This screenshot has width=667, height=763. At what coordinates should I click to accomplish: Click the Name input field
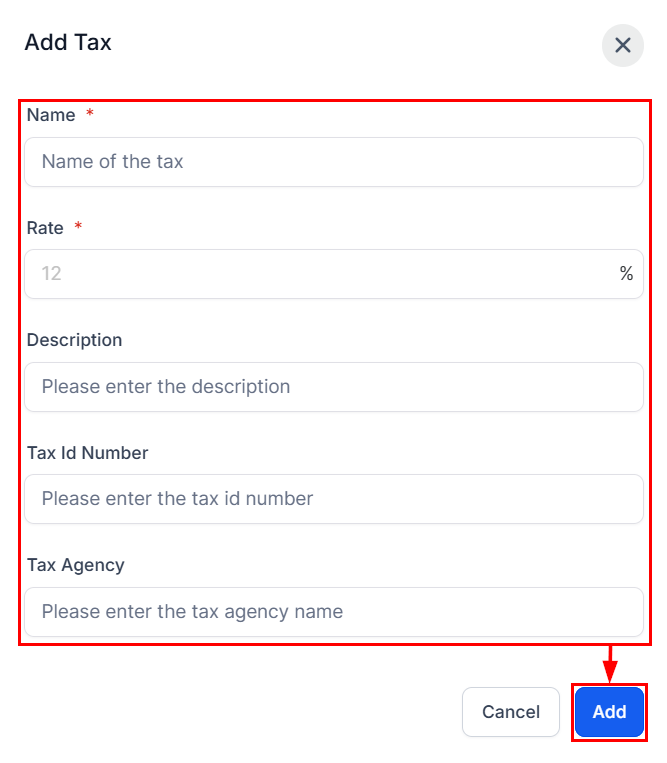[333, 162]
